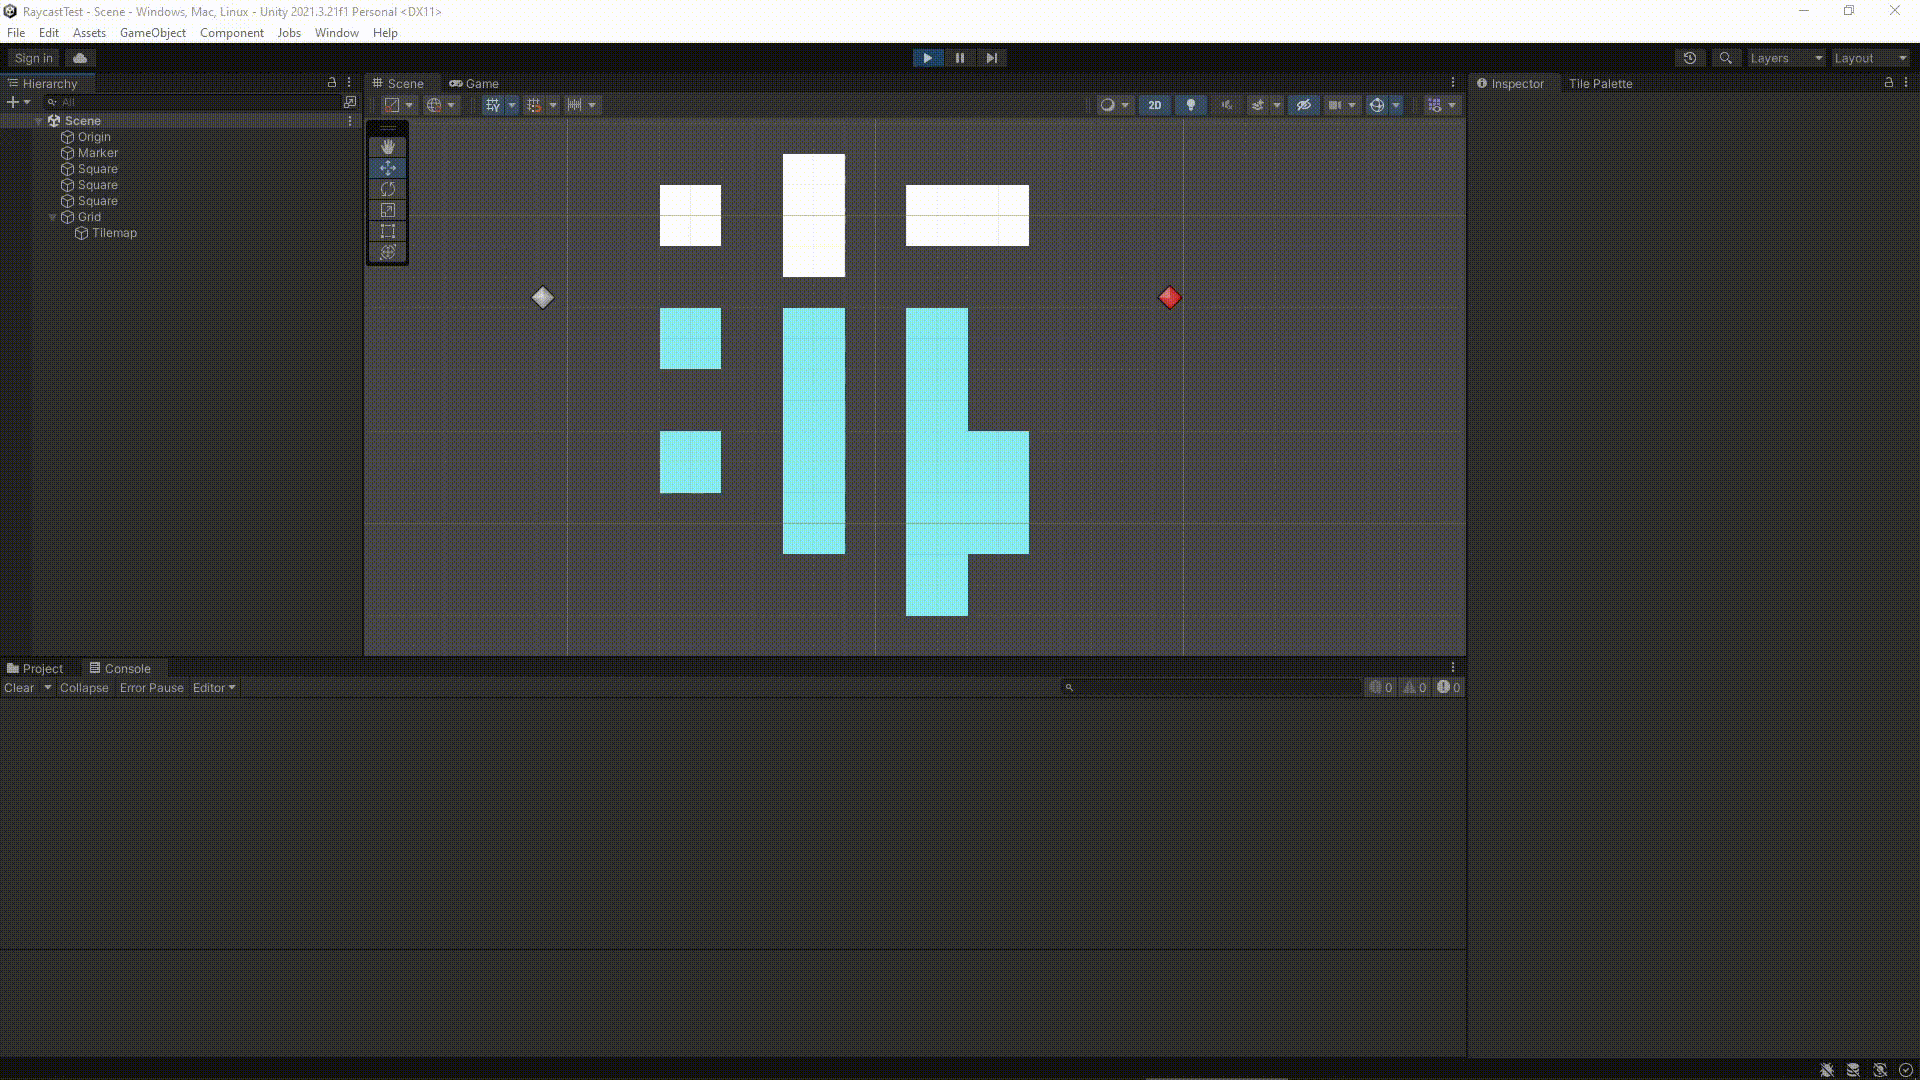
Task: Open Undo History icon in toolbar
Action: pos(1690,58)
